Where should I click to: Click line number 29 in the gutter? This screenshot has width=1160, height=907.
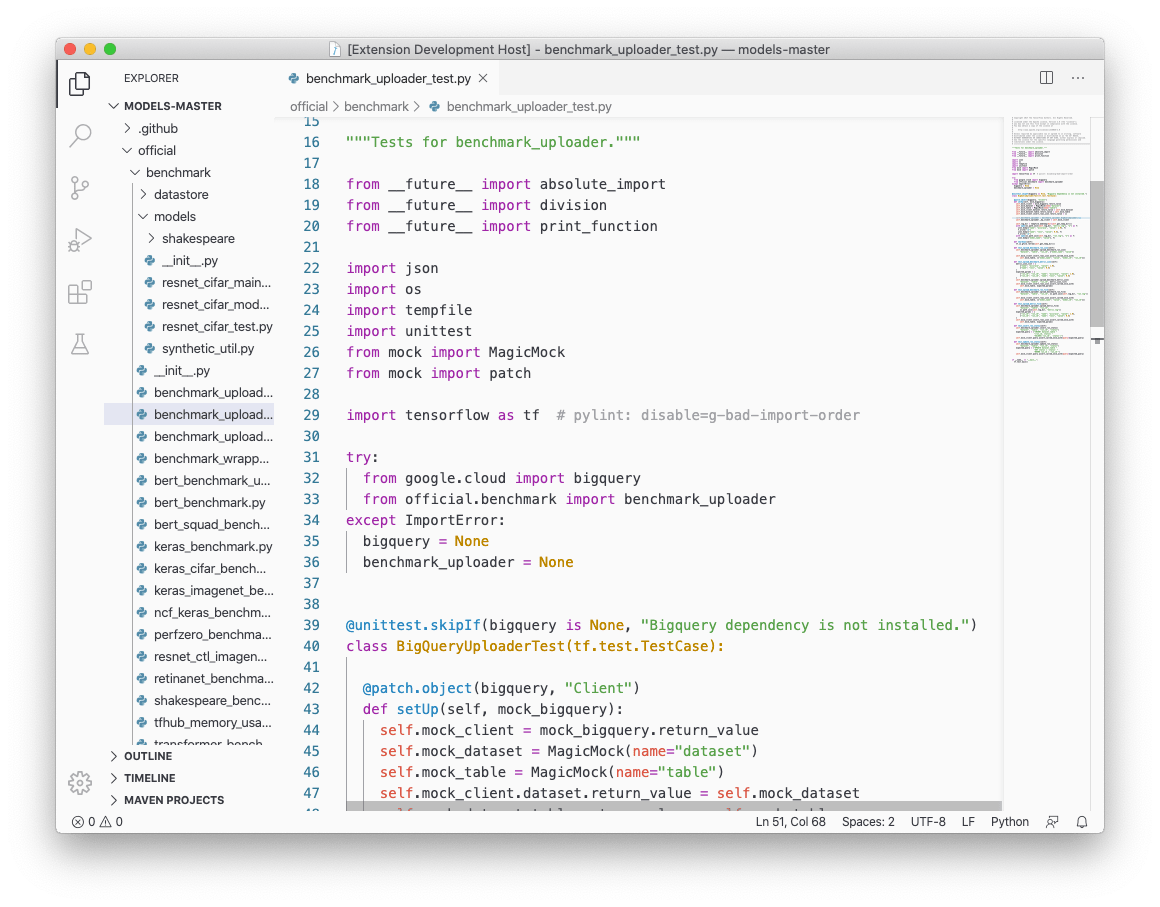point(311,415)
